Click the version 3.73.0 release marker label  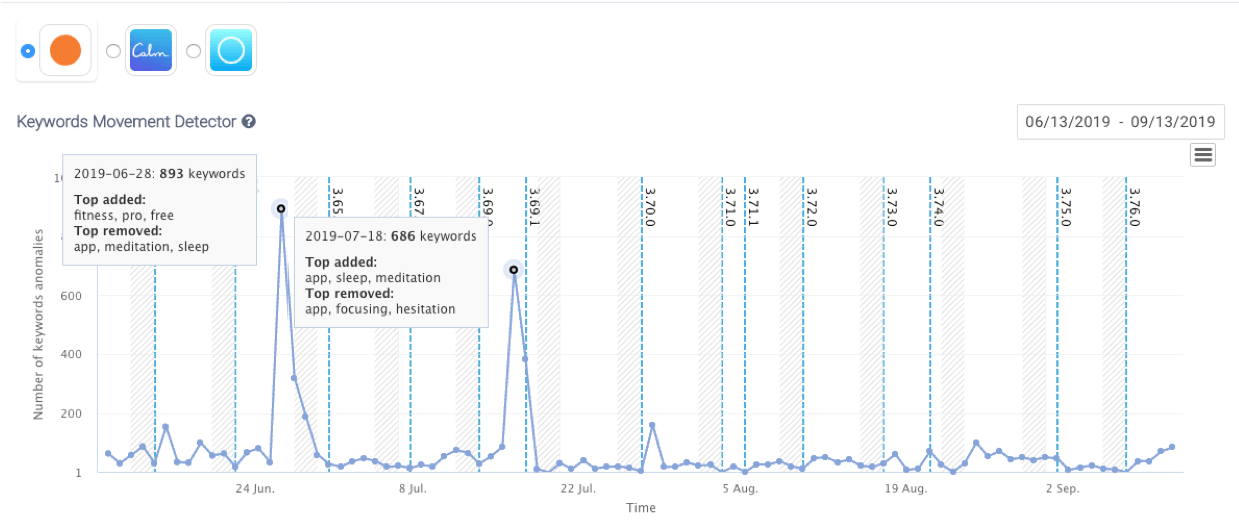pyautogui.click(x=892, y=207)
